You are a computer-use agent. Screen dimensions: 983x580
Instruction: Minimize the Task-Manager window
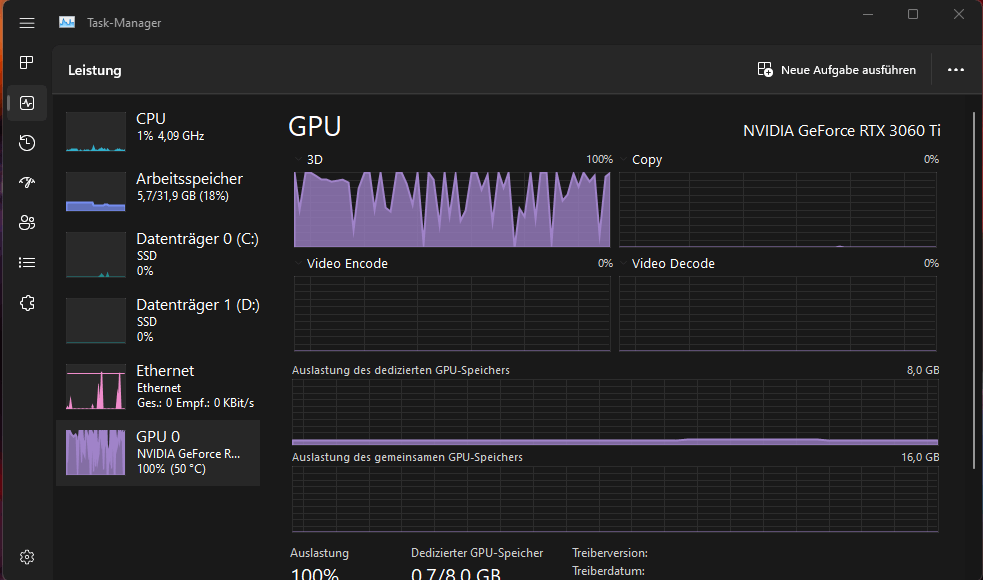pyautogui.click(x=868, y=14)
